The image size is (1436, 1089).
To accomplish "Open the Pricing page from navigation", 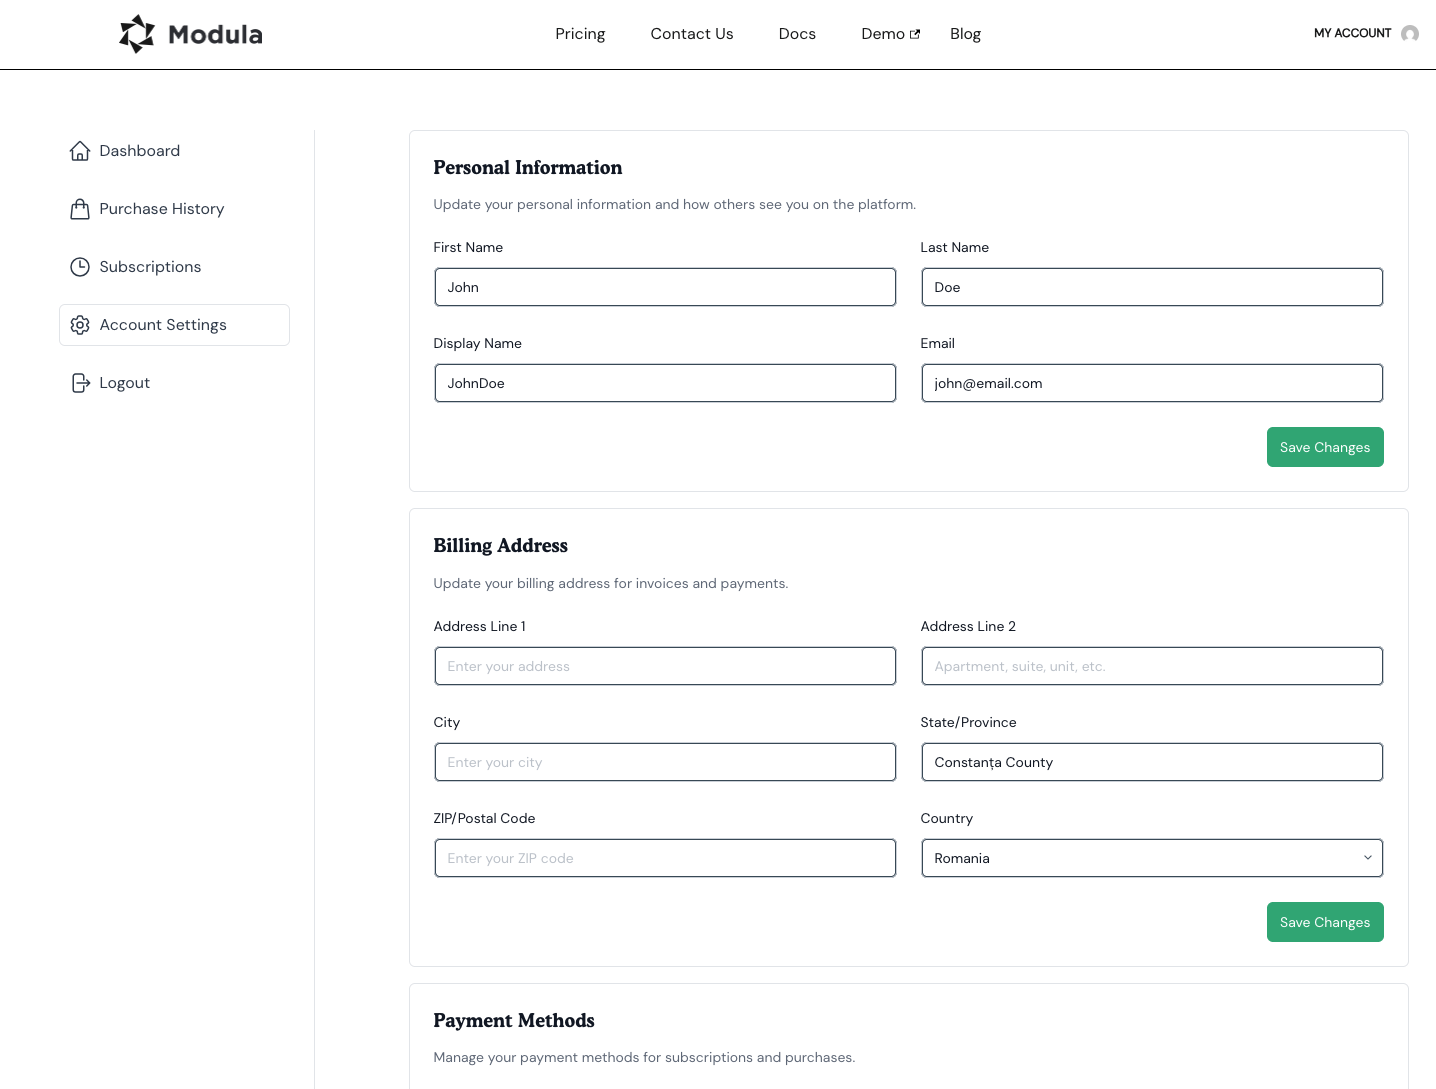I will pos(580,34).
